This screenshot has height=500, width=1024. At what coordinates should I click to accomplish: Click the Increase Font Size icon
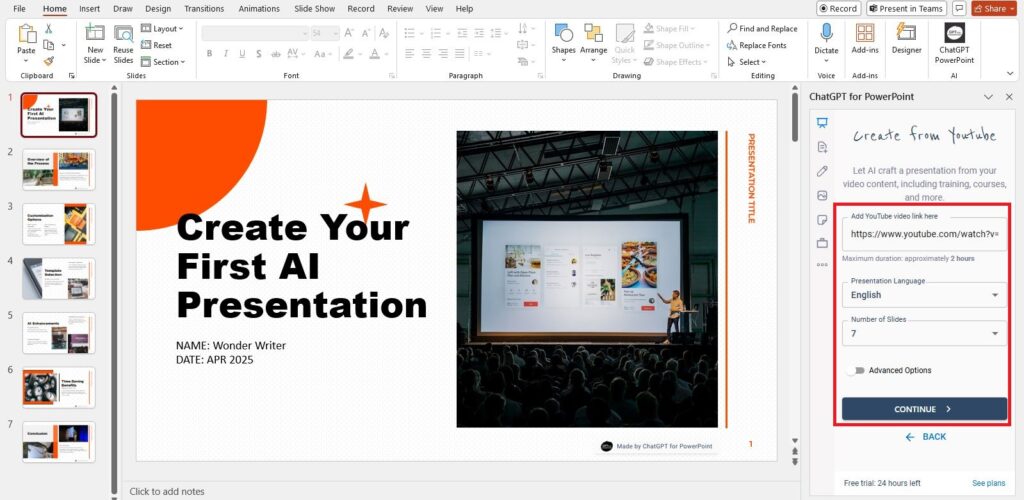pyautogui.click(x=349, y=33)
